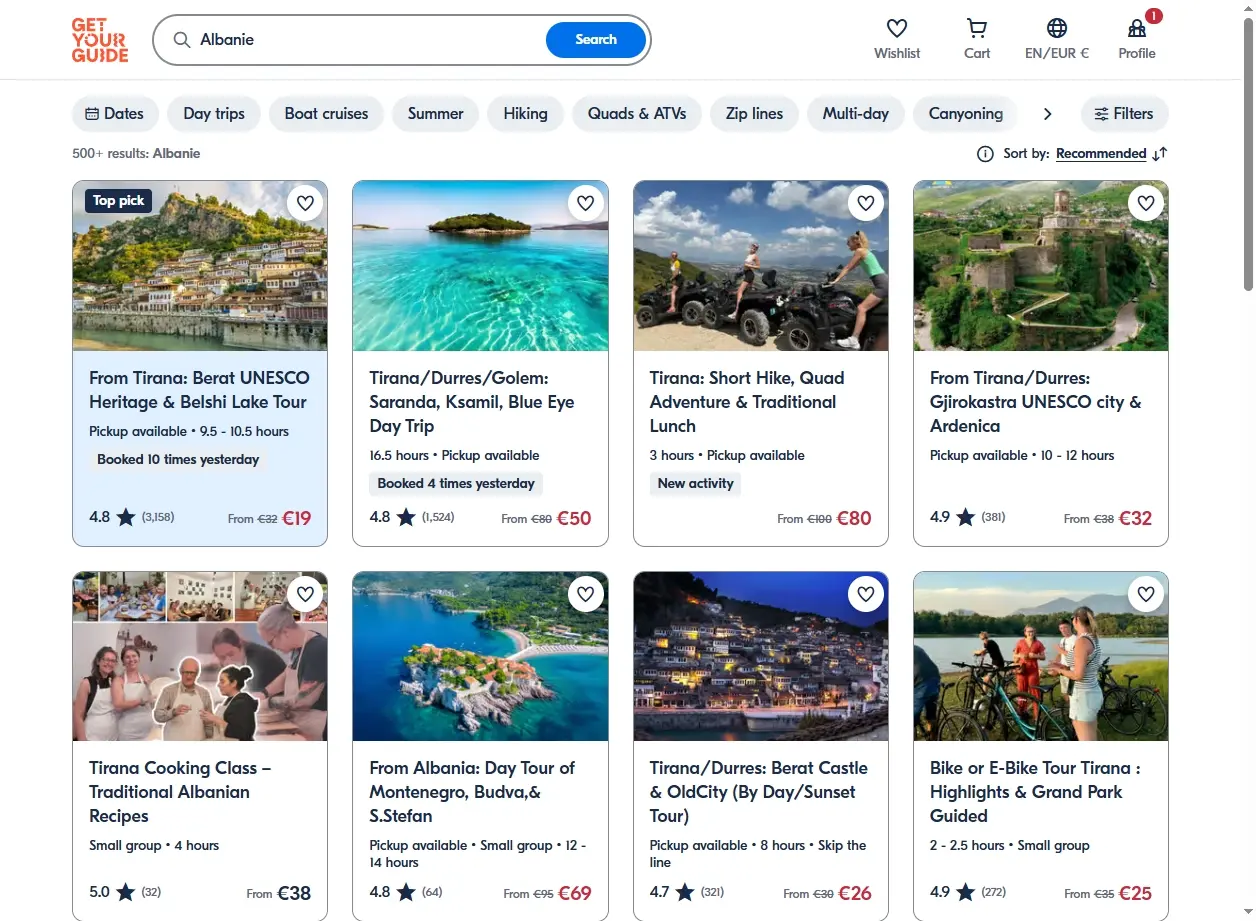
Task: Open the Dates filter chip
Action: point(116,114)
